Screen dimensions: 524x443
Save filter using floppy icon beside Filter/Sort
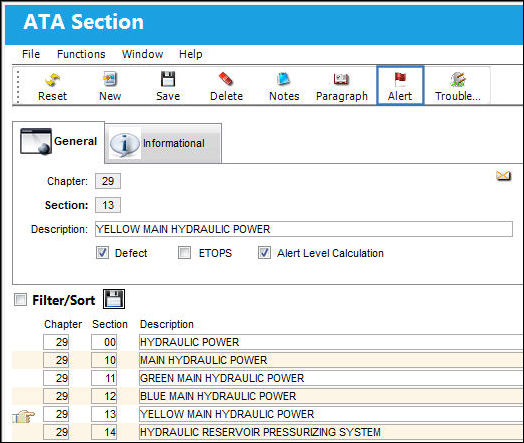(x=114, y=299)
